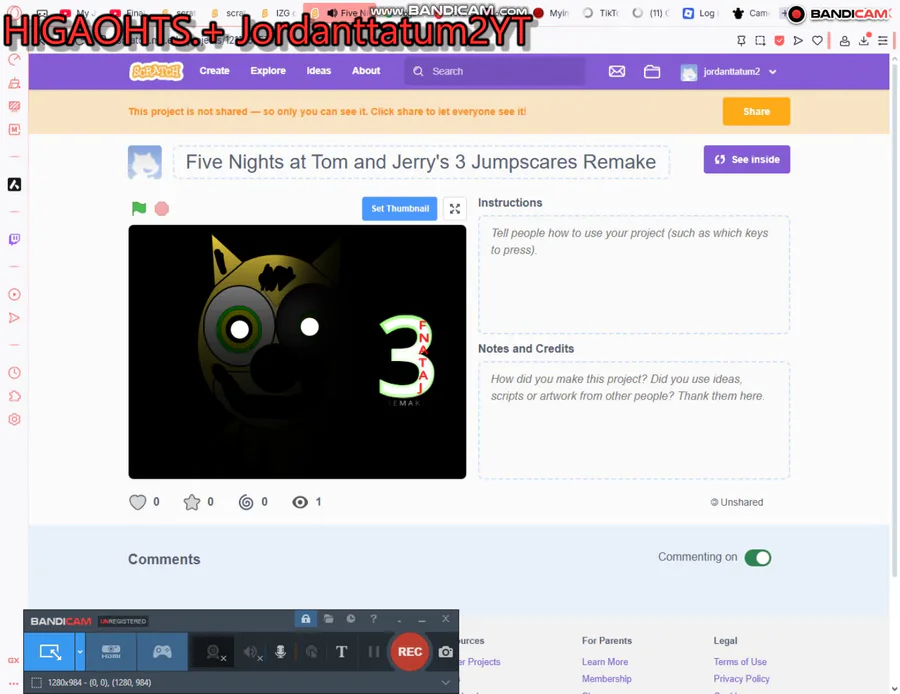Open the Scratch messages envelope
Screen dimensions: 900x694
(x=616, y=71)
